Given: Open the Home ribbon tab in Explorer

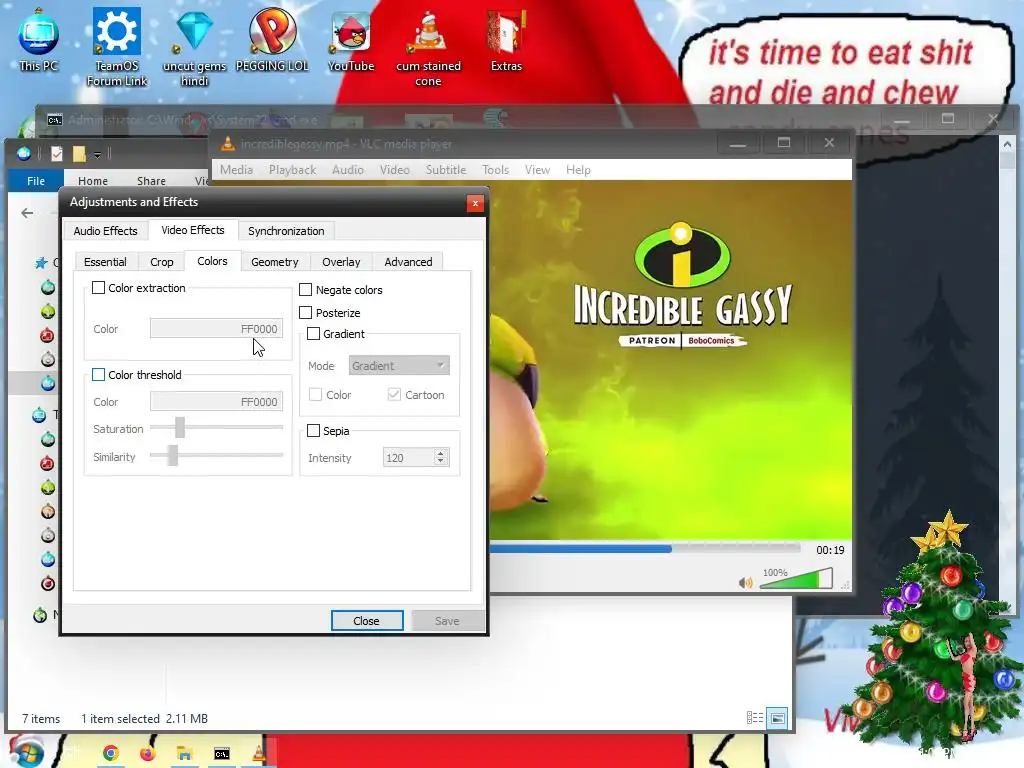Looking at the screenshot, I should 93,181.
